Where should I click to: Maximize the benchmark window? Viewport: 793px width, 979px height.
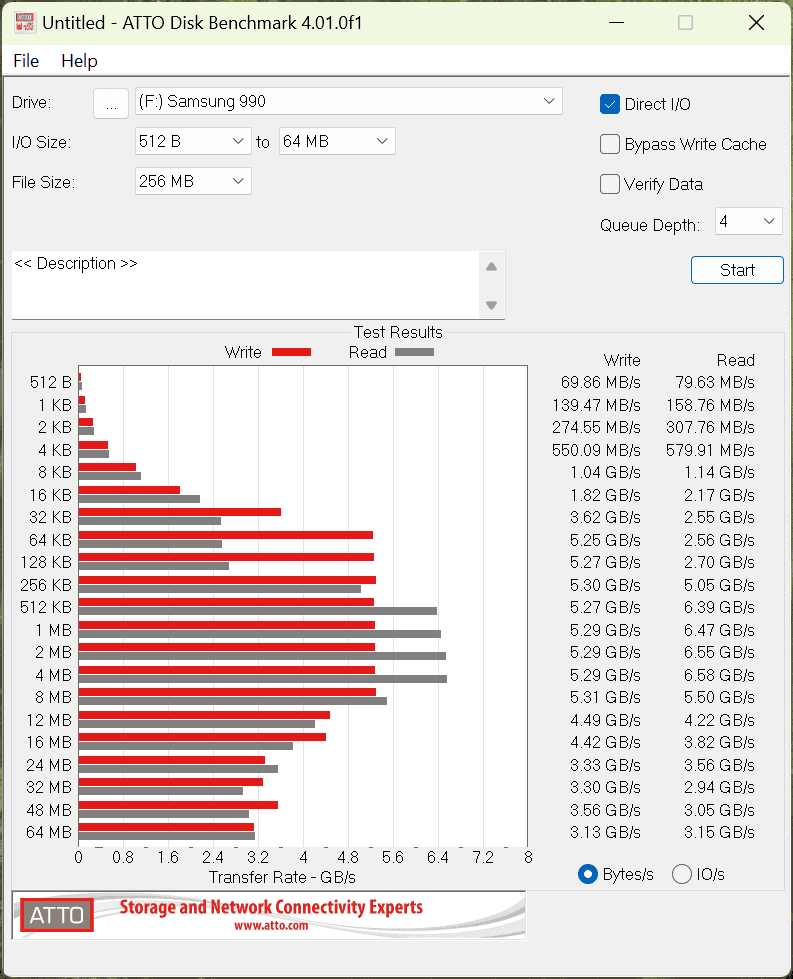[x=686, y=23]
